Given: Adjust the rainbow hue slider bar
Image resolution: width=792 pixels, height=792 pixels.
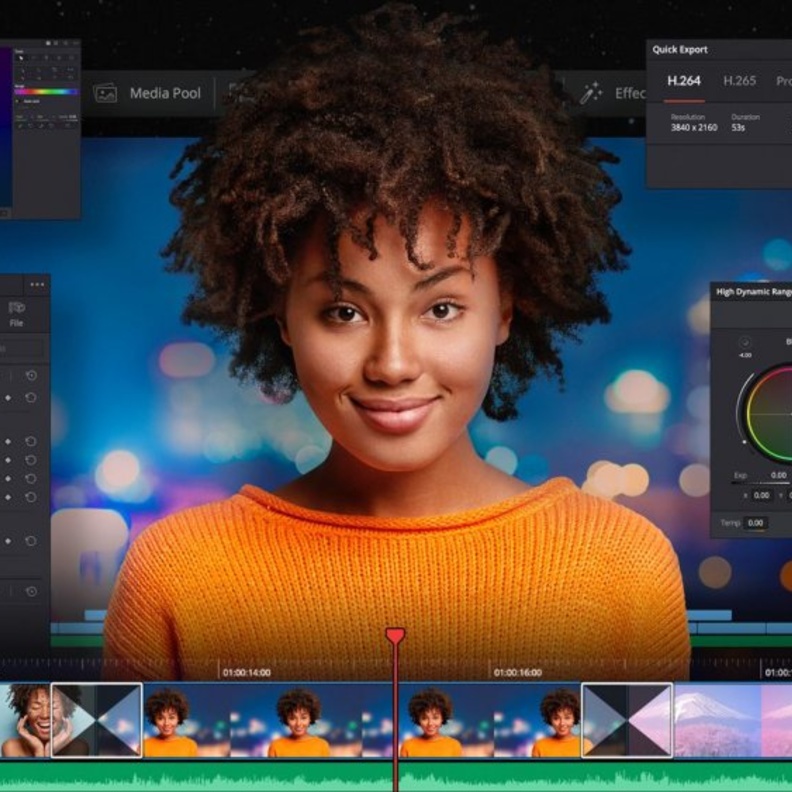Looking at the screenshot, I should point(46,92).
